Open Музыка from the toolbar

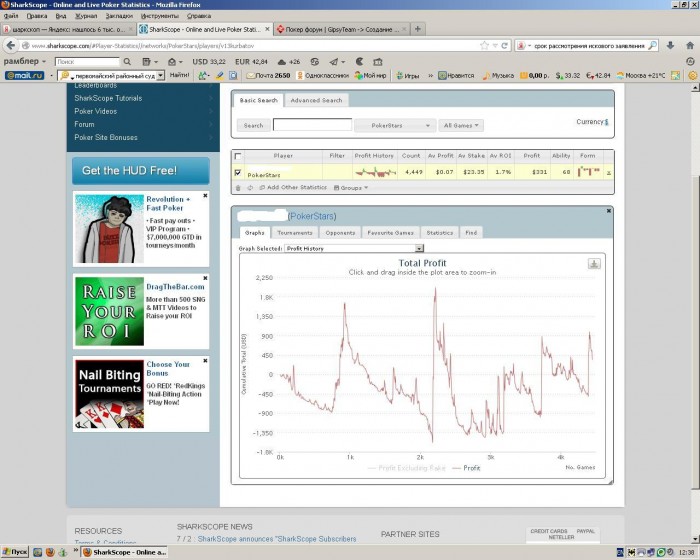coord(498,75)
